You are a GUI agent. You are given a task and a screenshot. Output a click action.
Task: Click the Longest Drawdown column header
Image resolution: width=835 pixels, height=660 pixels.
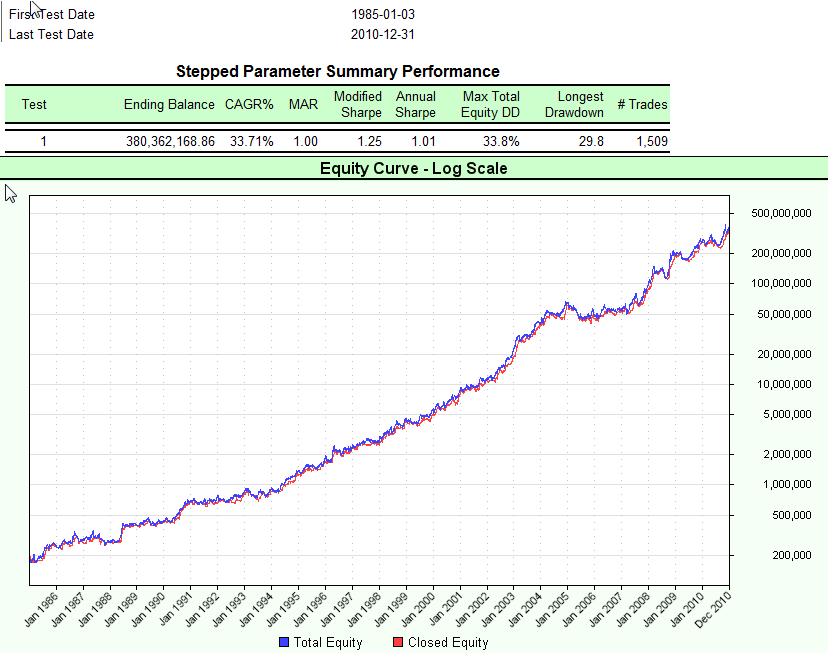(574, 104)
